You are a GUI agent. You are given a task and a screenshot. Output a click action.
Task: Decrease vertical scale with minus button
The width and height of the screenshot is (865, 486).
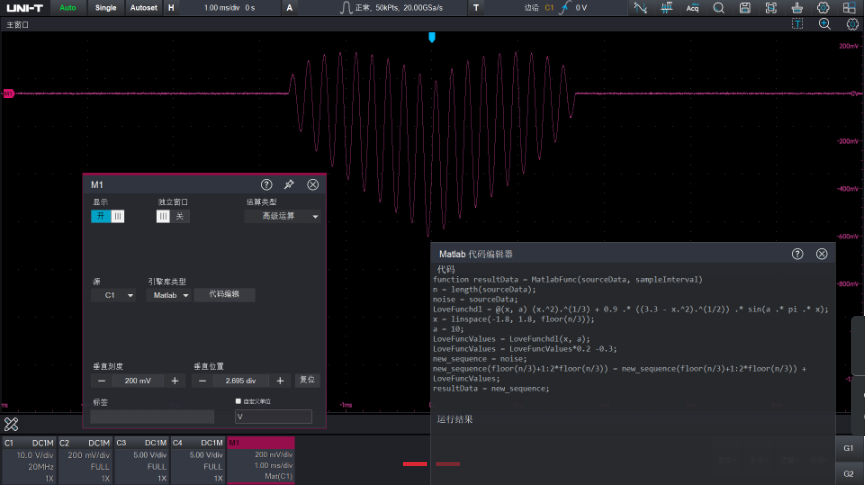pyautogui.click(x=102, y=381)
